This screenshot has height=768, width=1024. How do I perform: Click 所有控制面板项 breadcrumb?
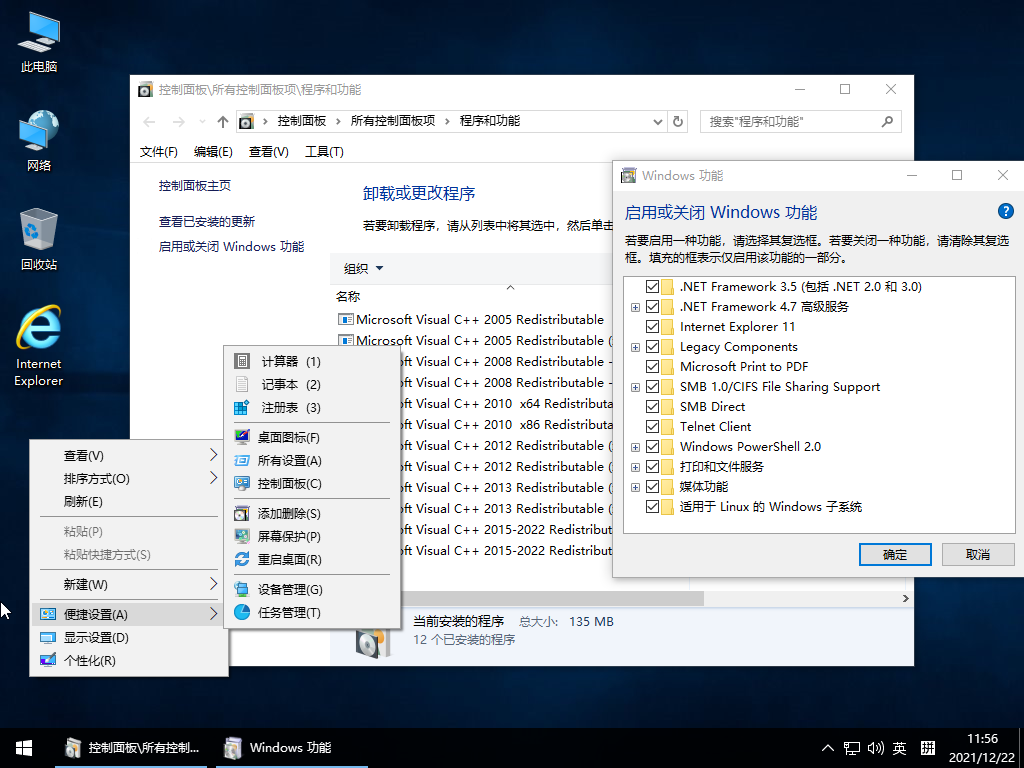[392, 121]
